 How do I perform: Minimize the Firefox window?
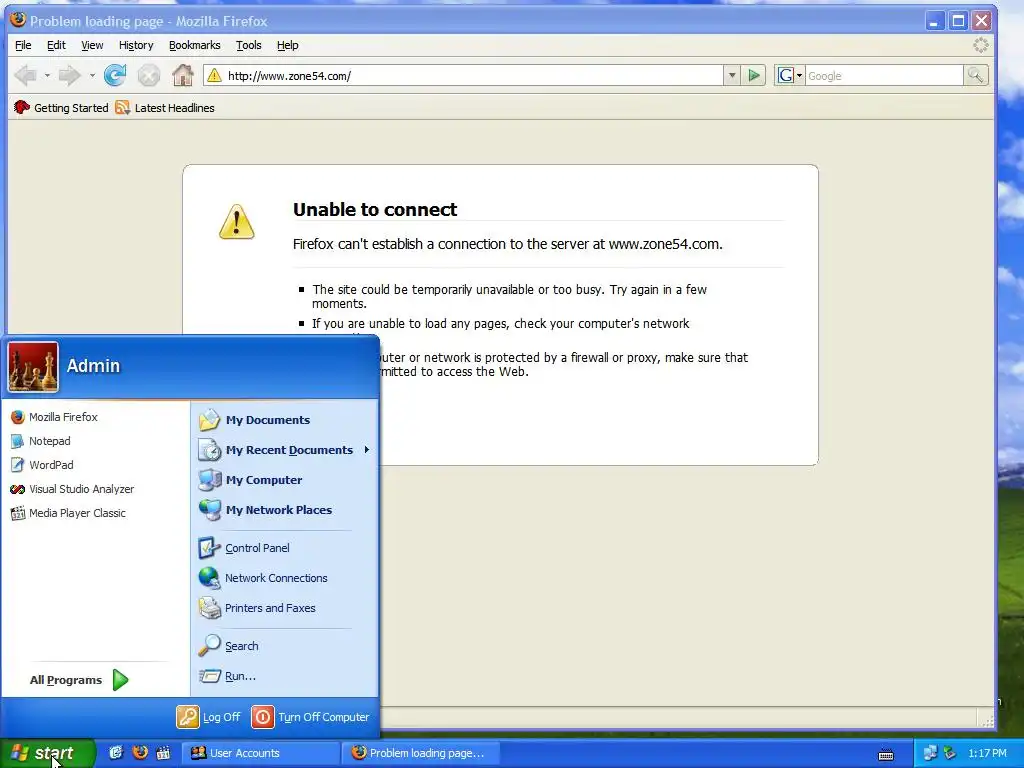coord(935,21)
